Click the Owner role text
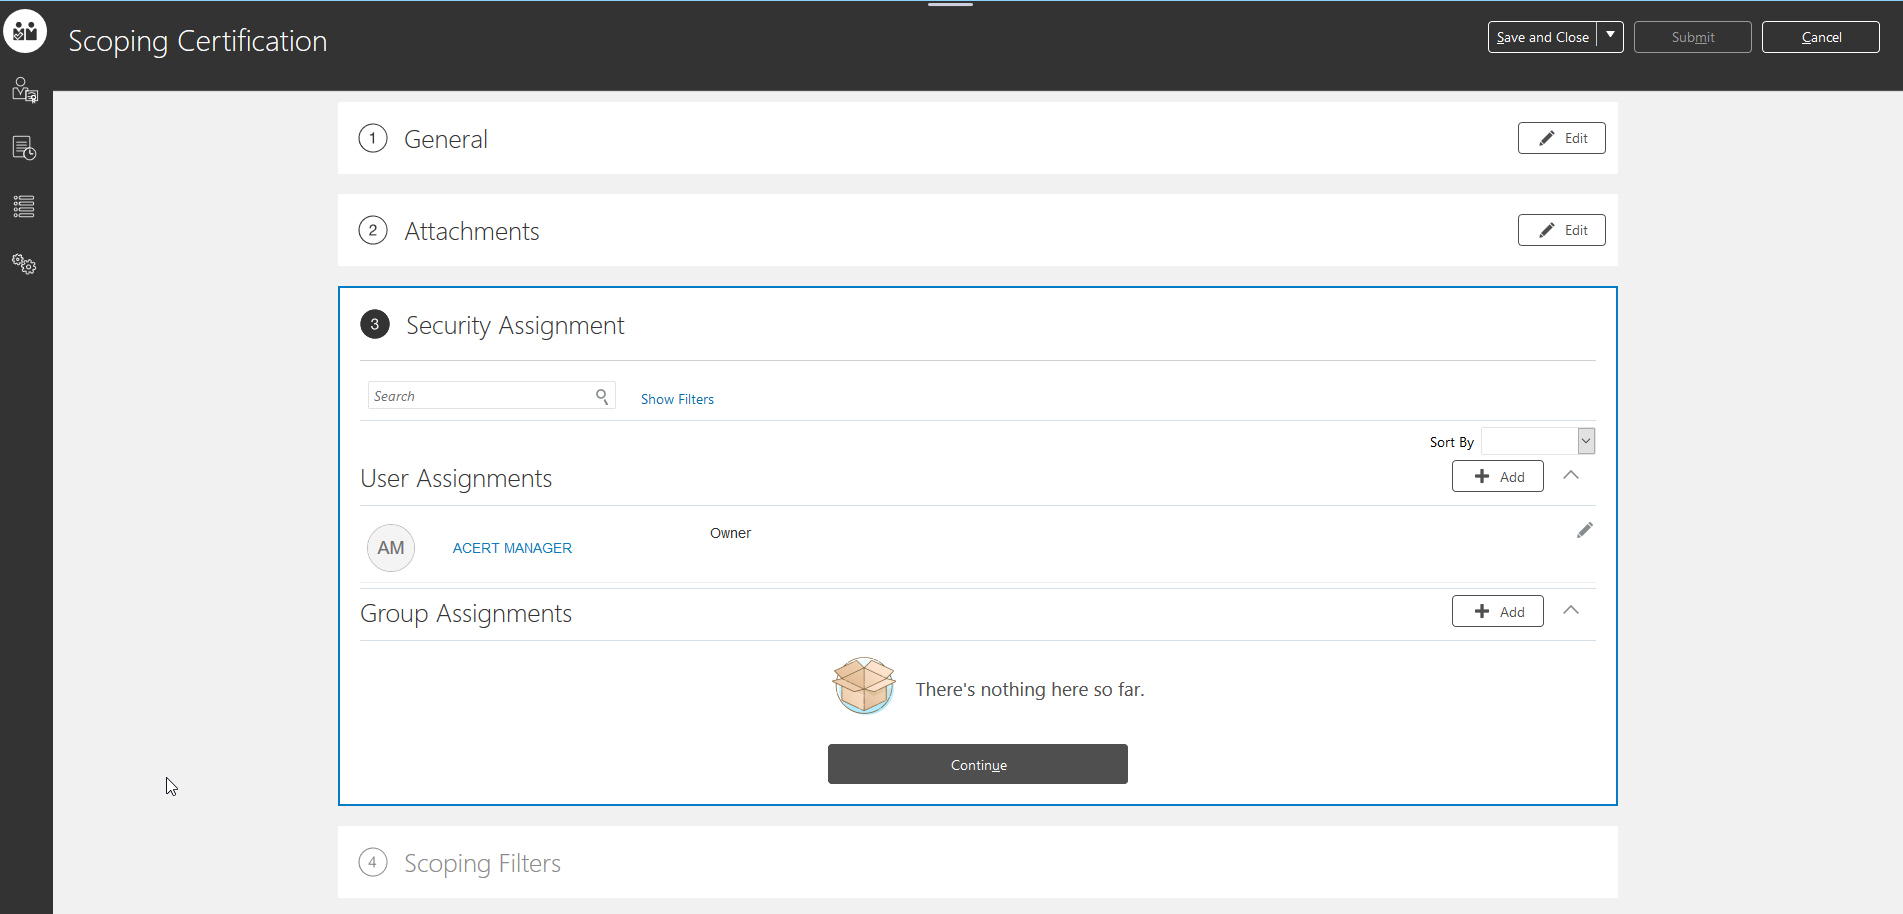 (730, 533)
